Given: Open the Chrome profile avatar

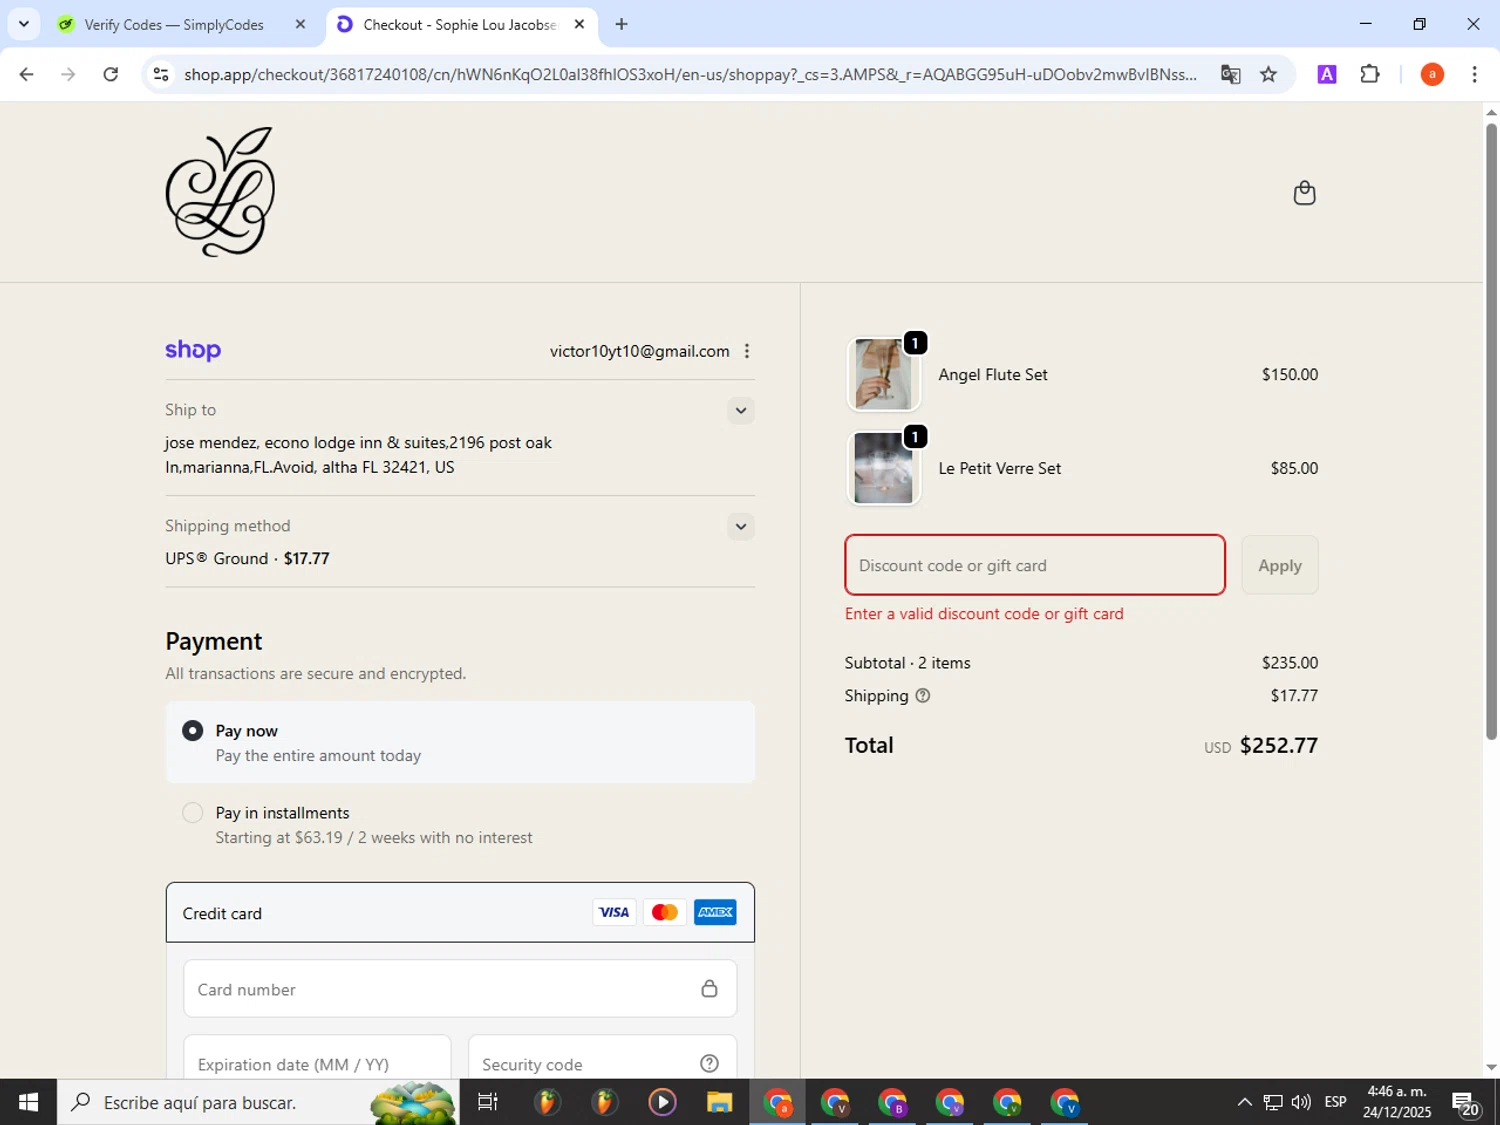Looking at the screenshot, I should tap(1432, 74).
